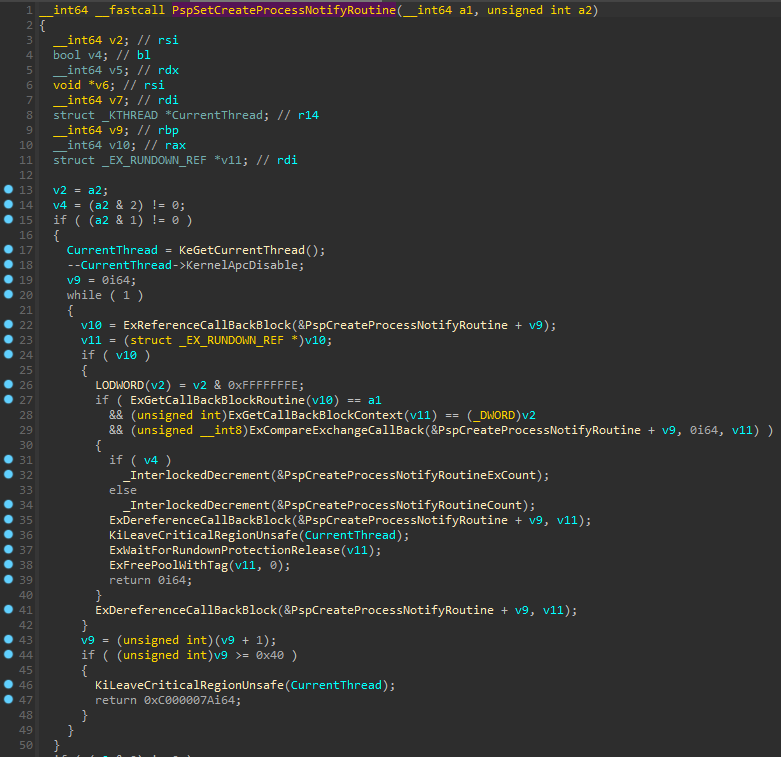Click LODWORD macro on line 26
The image size is (781, 757).
(x=120, y=385)
